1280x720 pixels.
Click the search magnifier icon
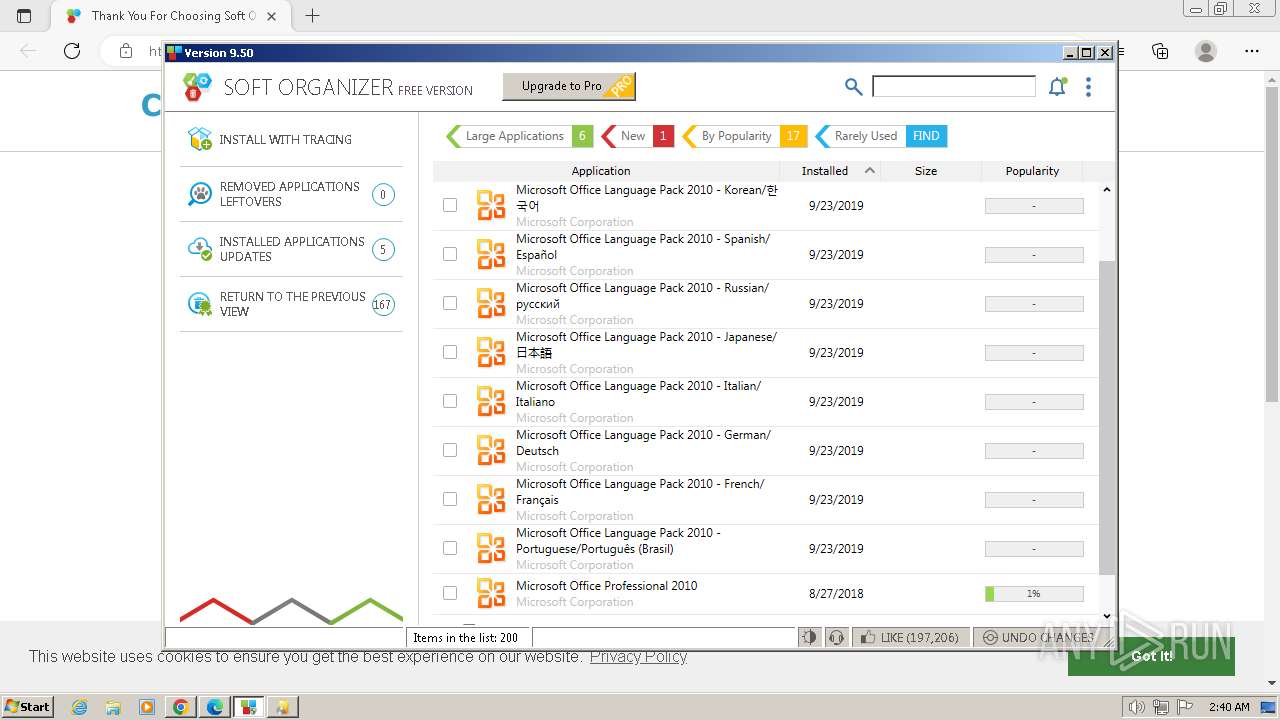tap(853, 87)
